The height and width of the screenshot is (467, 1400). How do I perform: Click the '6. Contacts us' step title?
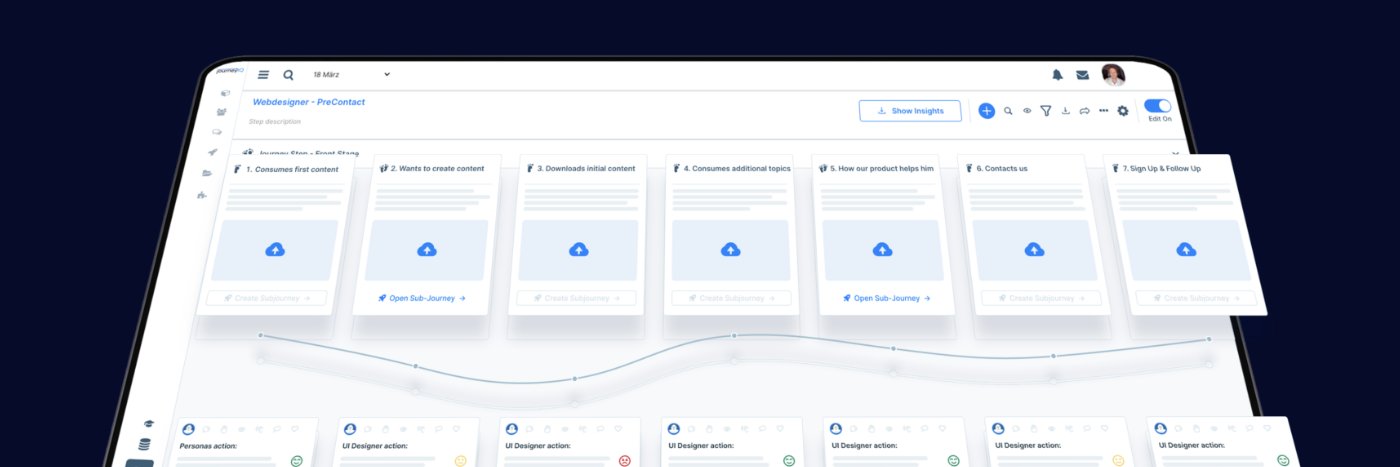coord(1001,168)
